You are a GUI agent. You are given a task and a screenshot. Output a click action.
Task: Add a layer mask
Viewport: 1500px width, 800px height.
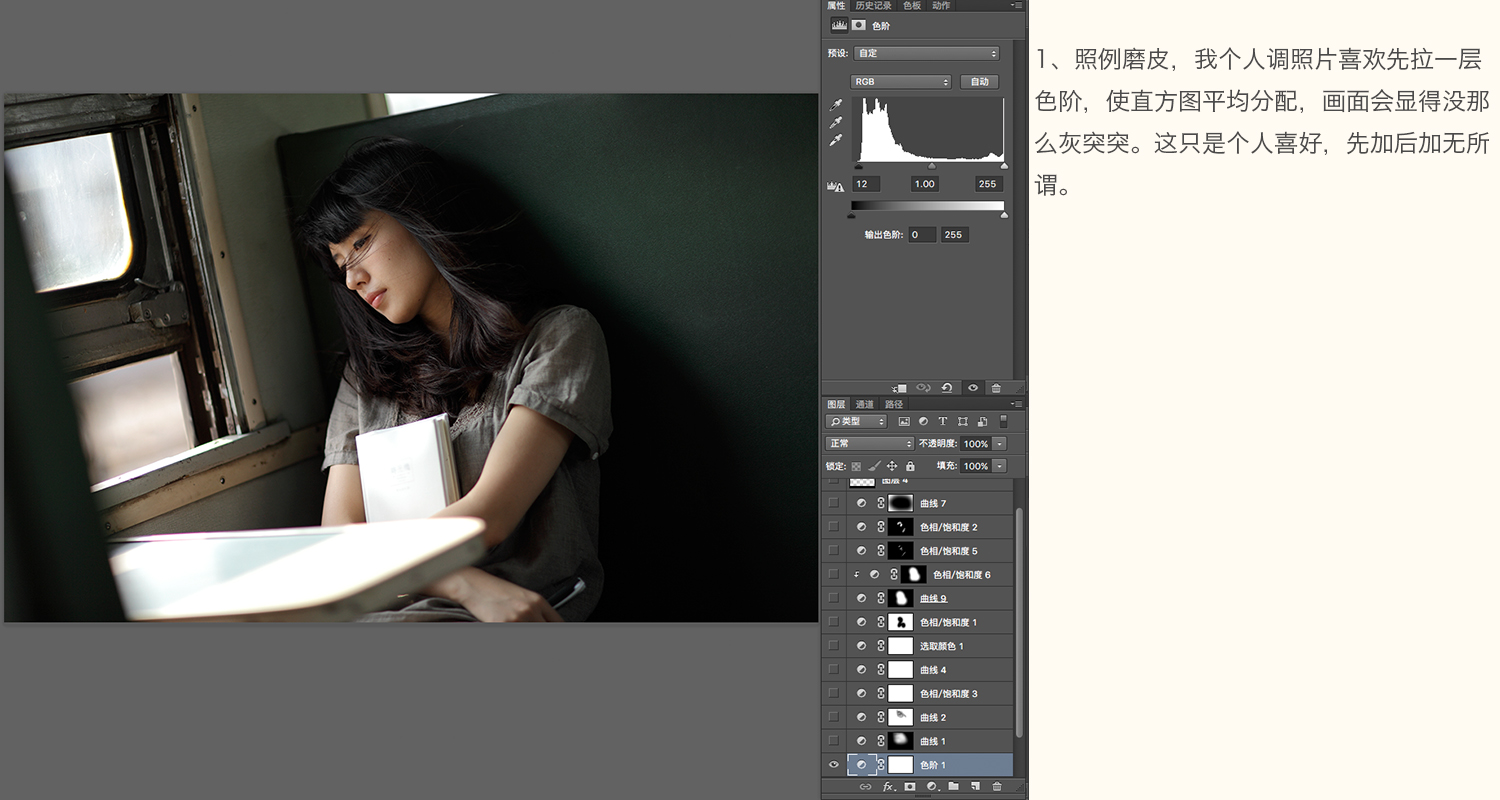click(910, 787)
